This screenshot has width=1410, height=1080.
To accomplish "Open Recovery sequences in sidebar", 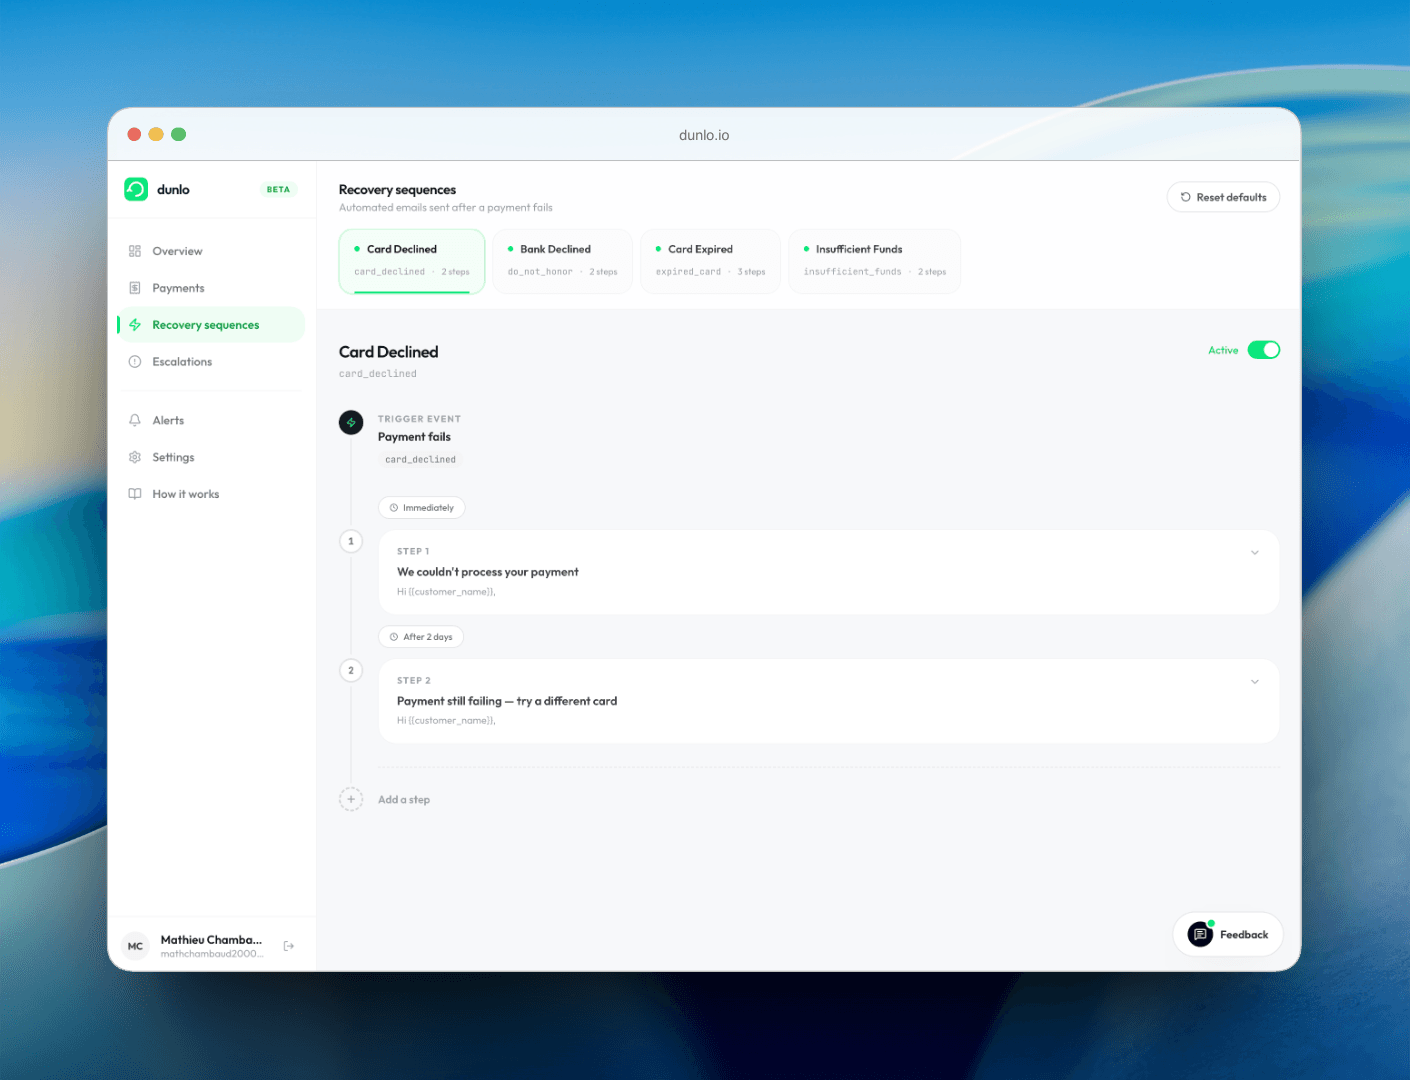I will tap(211, 325).
